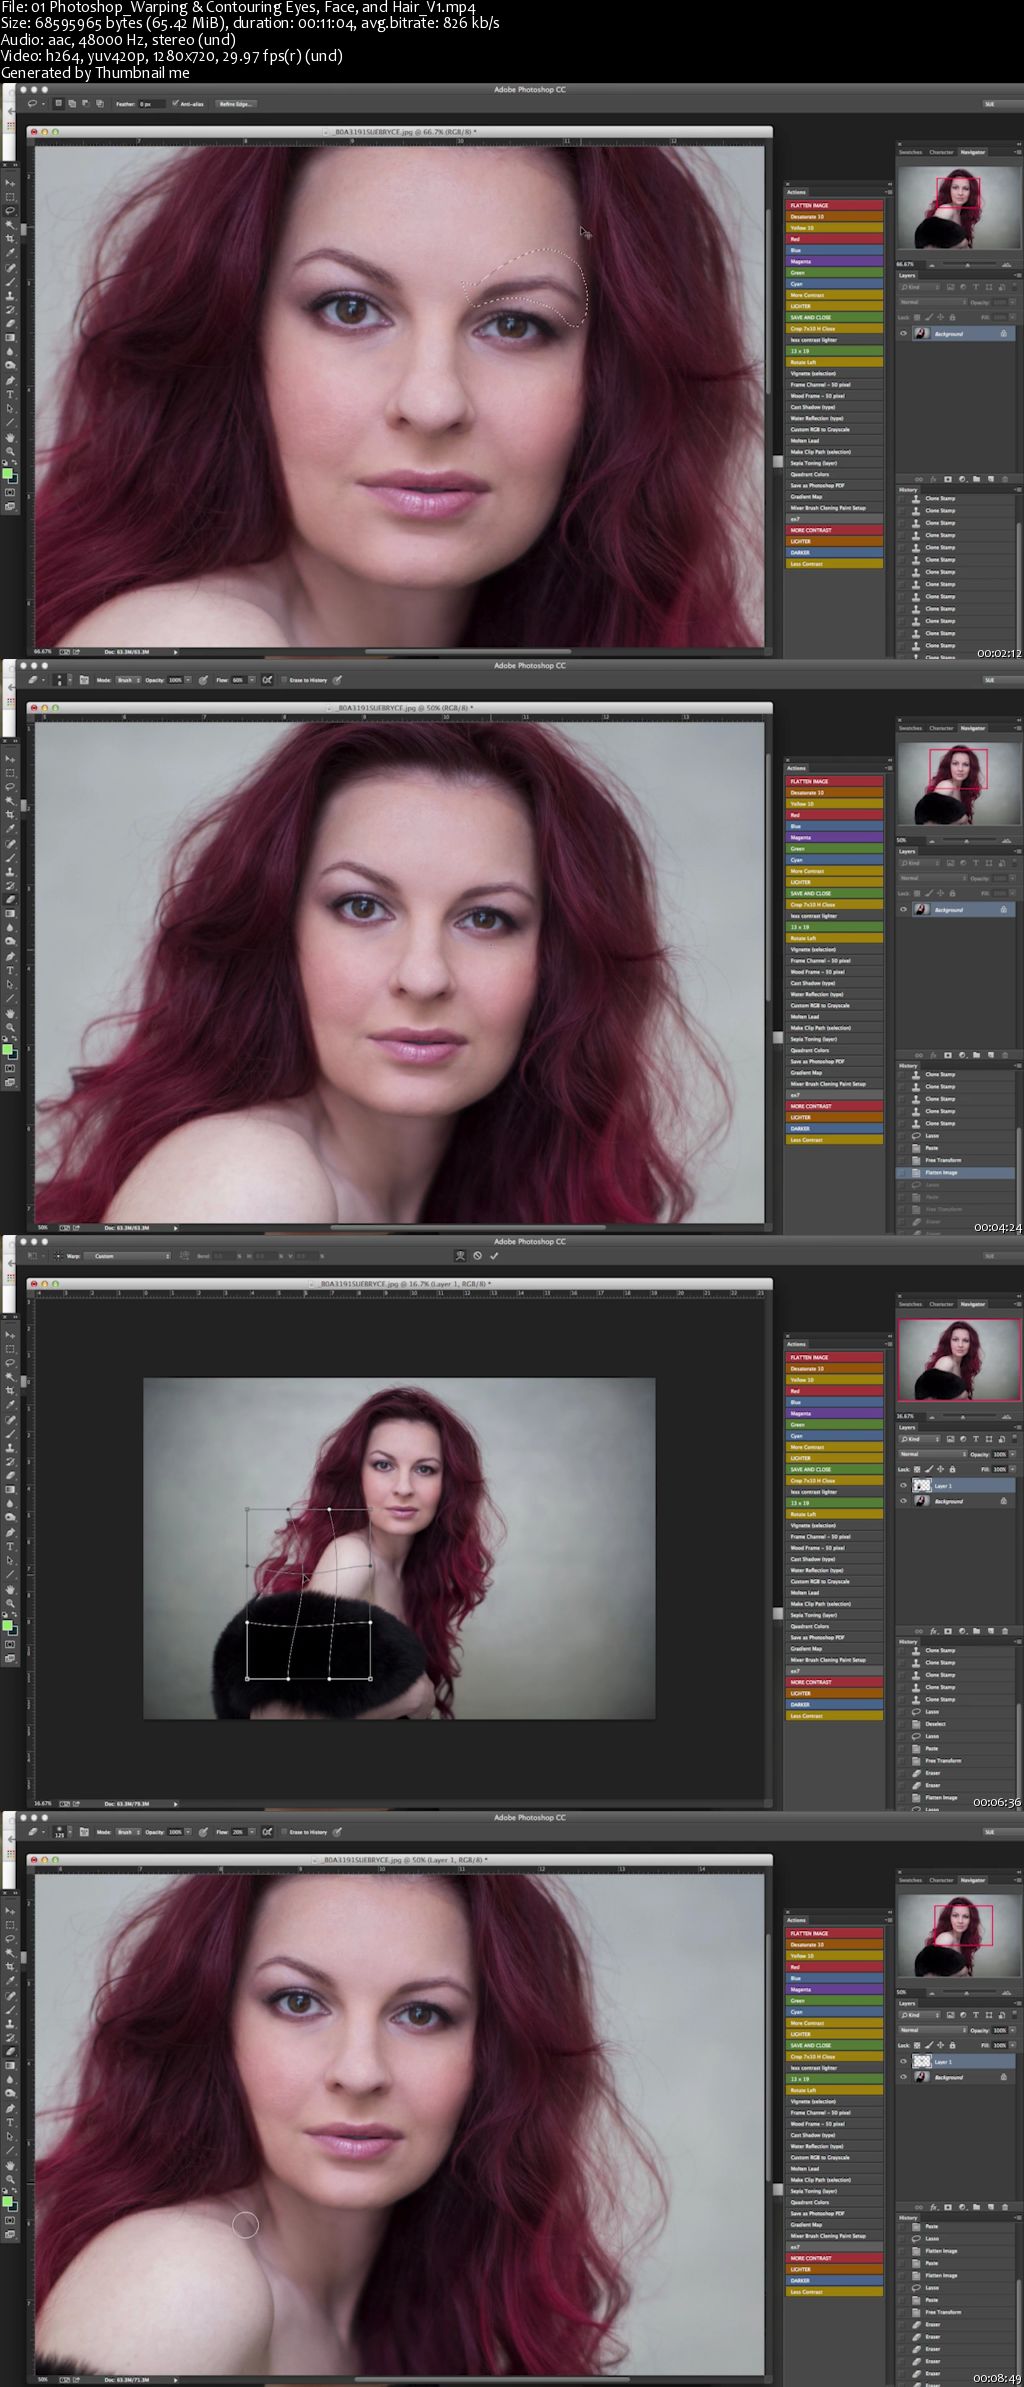Enable Erase to History in the 00:04:24 frame

pos(284,680)
